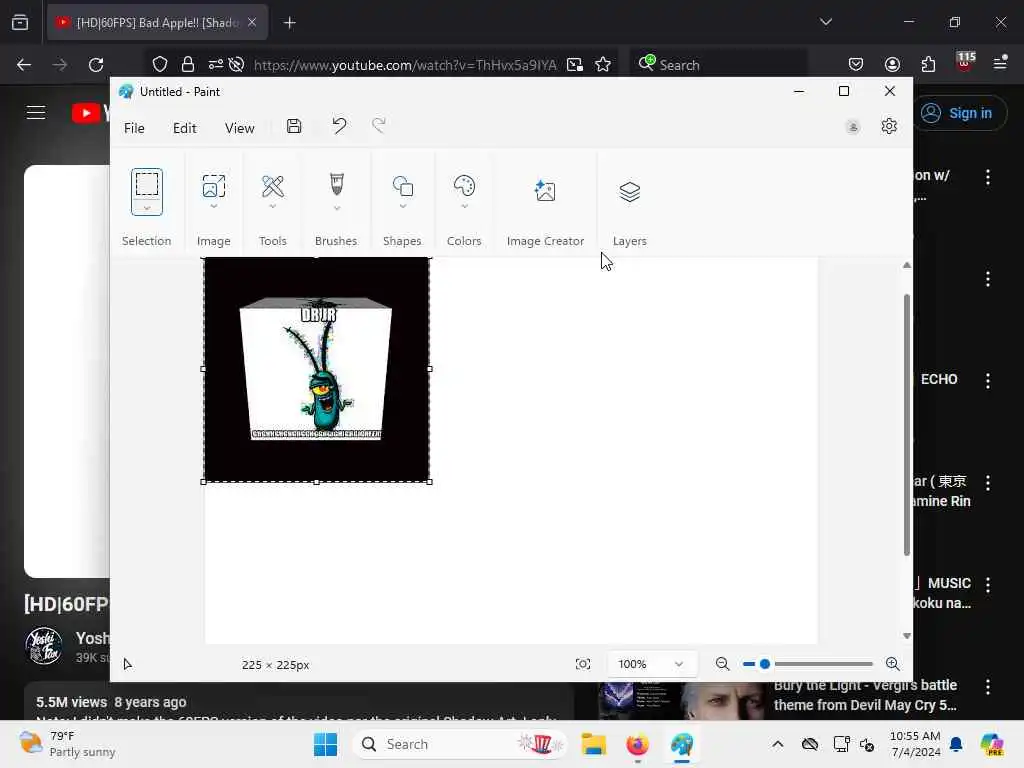The height and width of the screenshot is (768, 1024).
Task: Open the View menu in Paint
Action: (x=240, y=128)
